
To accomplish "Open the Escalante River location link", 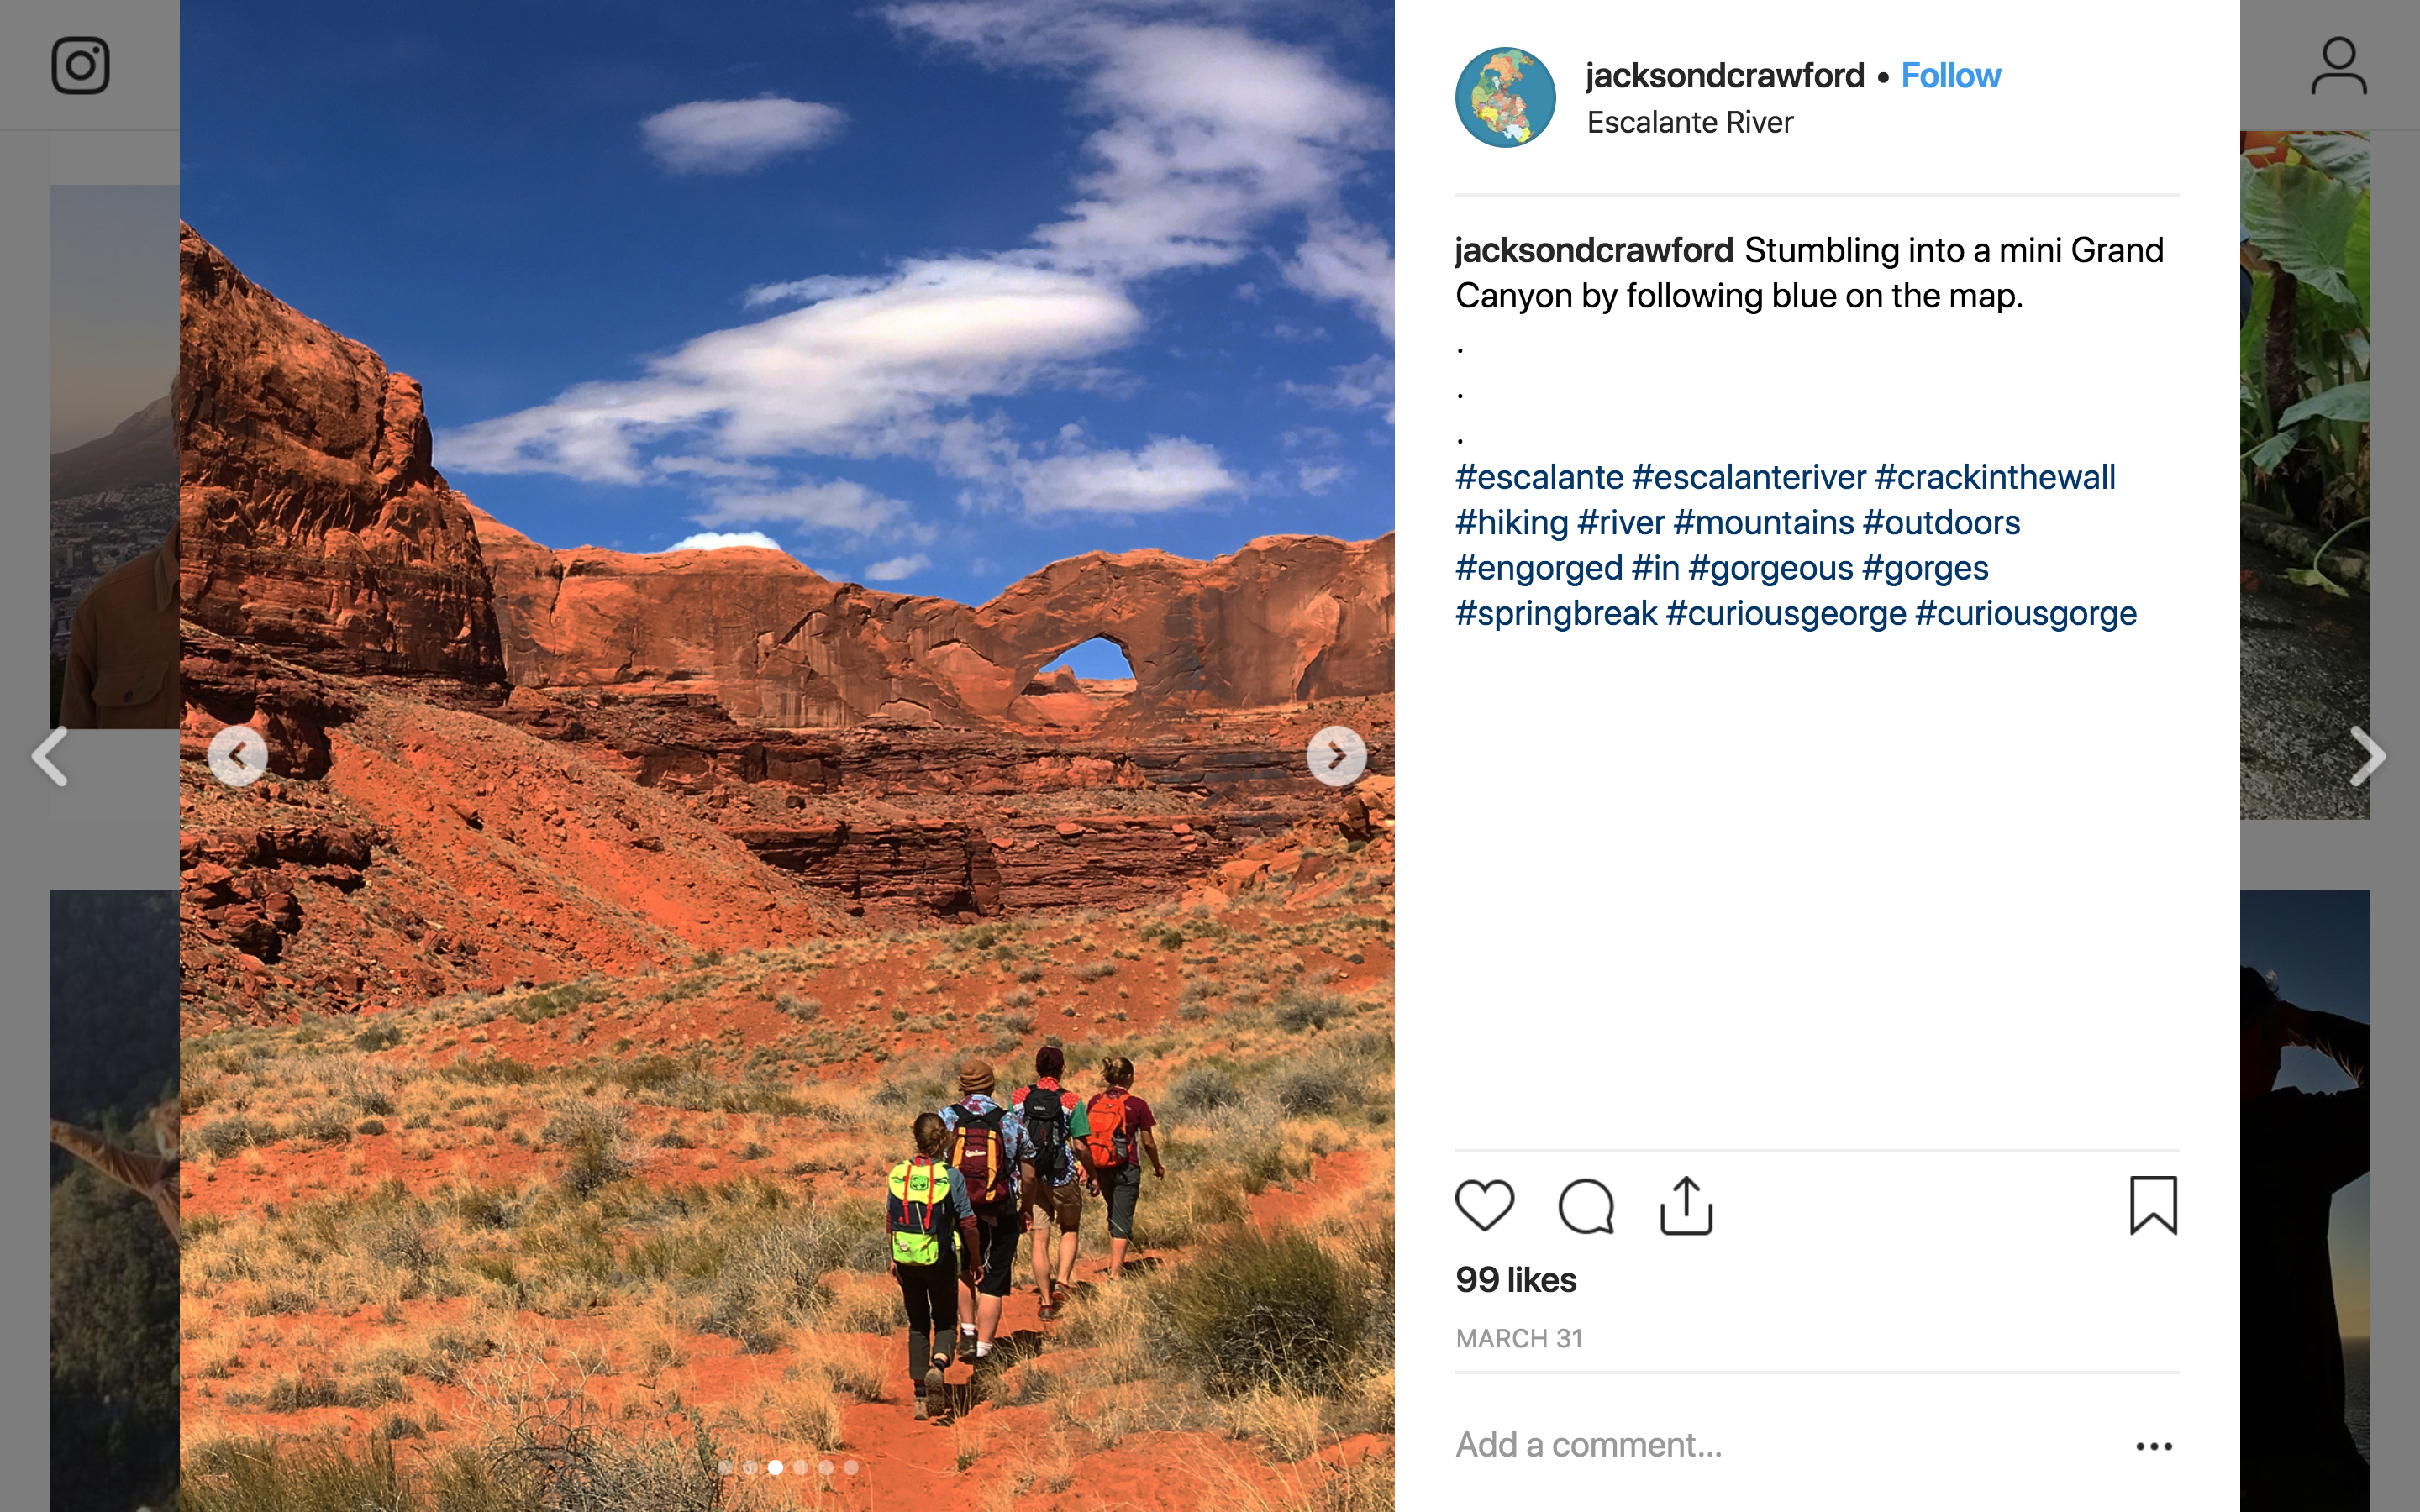I will pos(1690,122).
